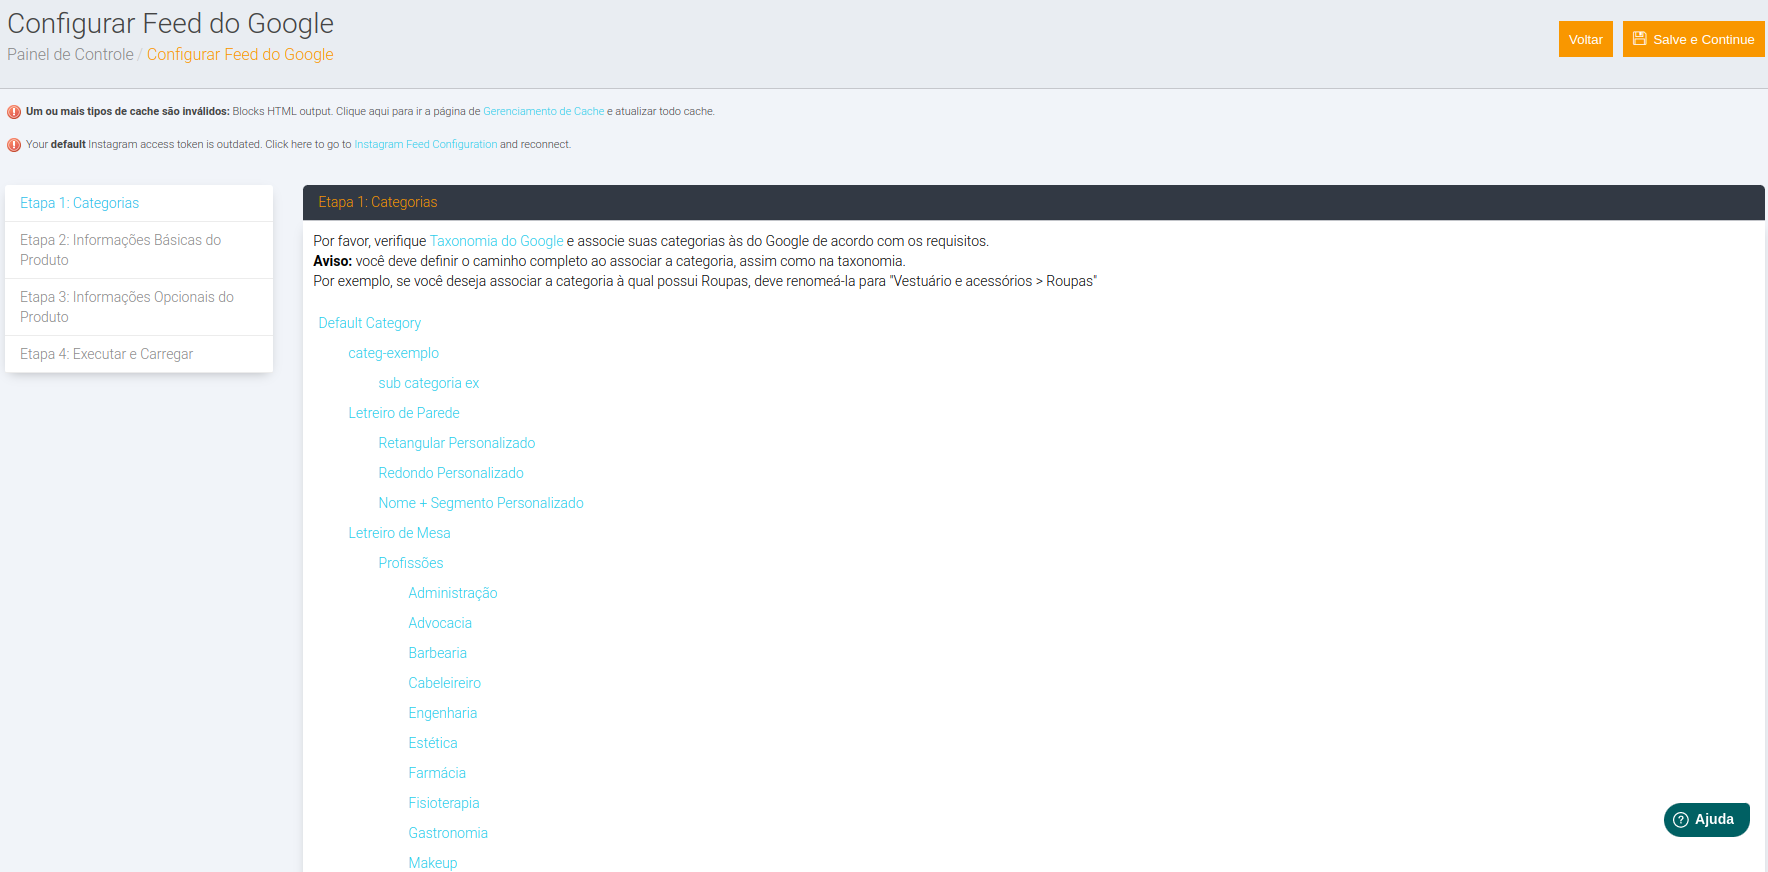Open the Instagram Feed Configuration link
This screenshot has height=872, width=1768.
(425, 145)
